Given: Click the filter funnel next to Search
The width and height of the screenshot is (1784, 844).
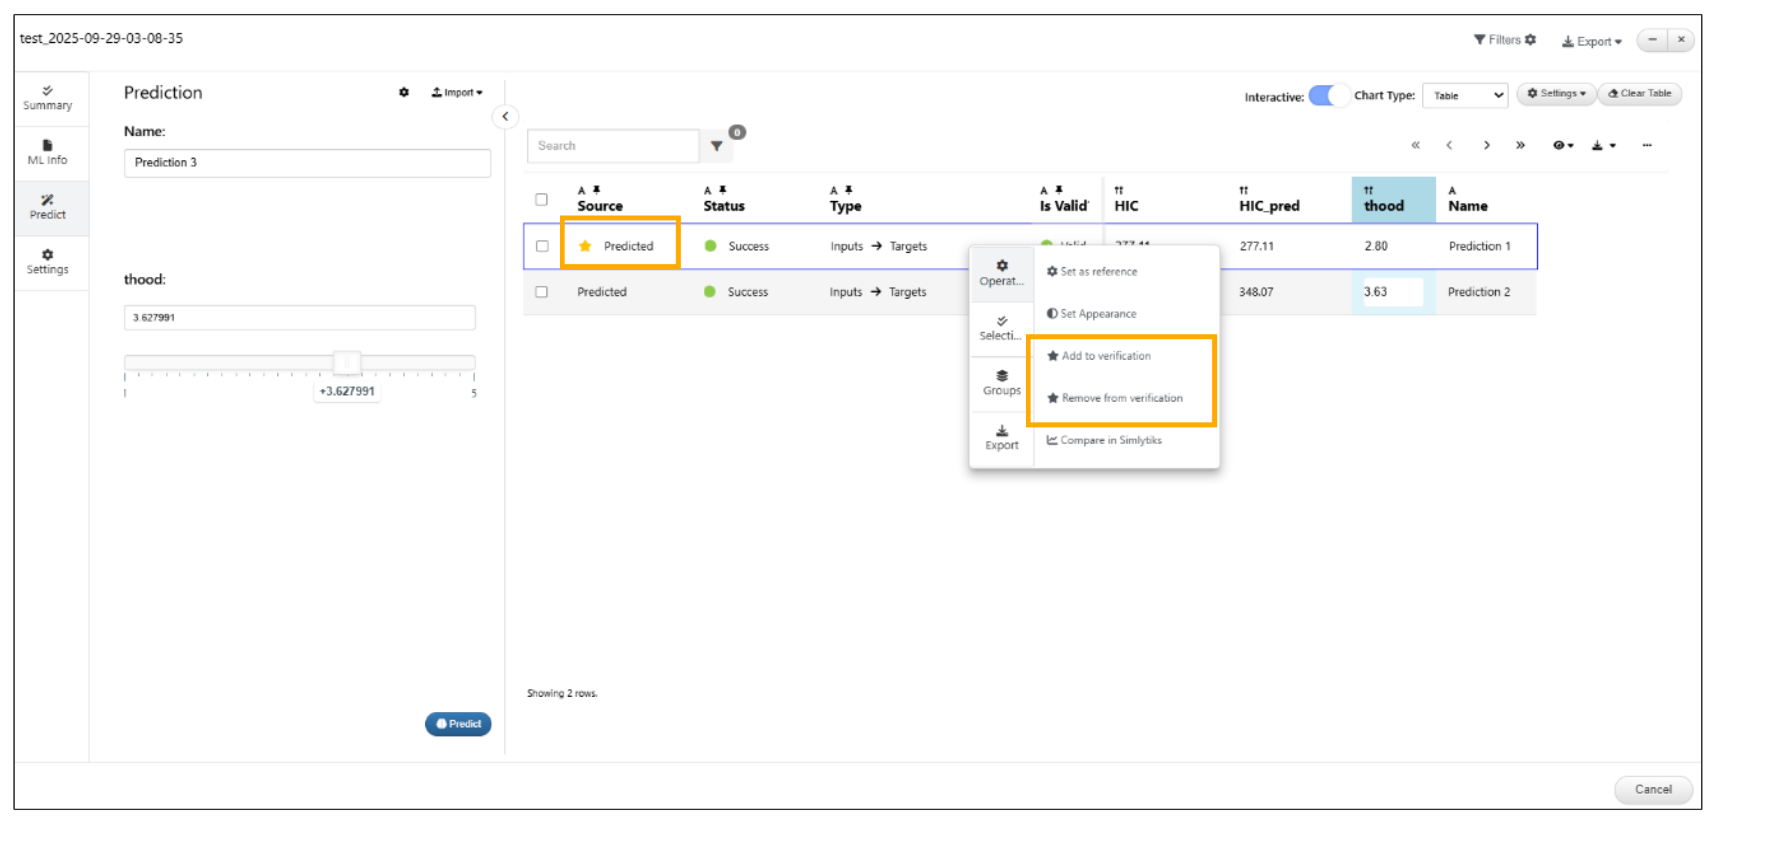Looking at the screenshot, I should (x=716, y=146).
